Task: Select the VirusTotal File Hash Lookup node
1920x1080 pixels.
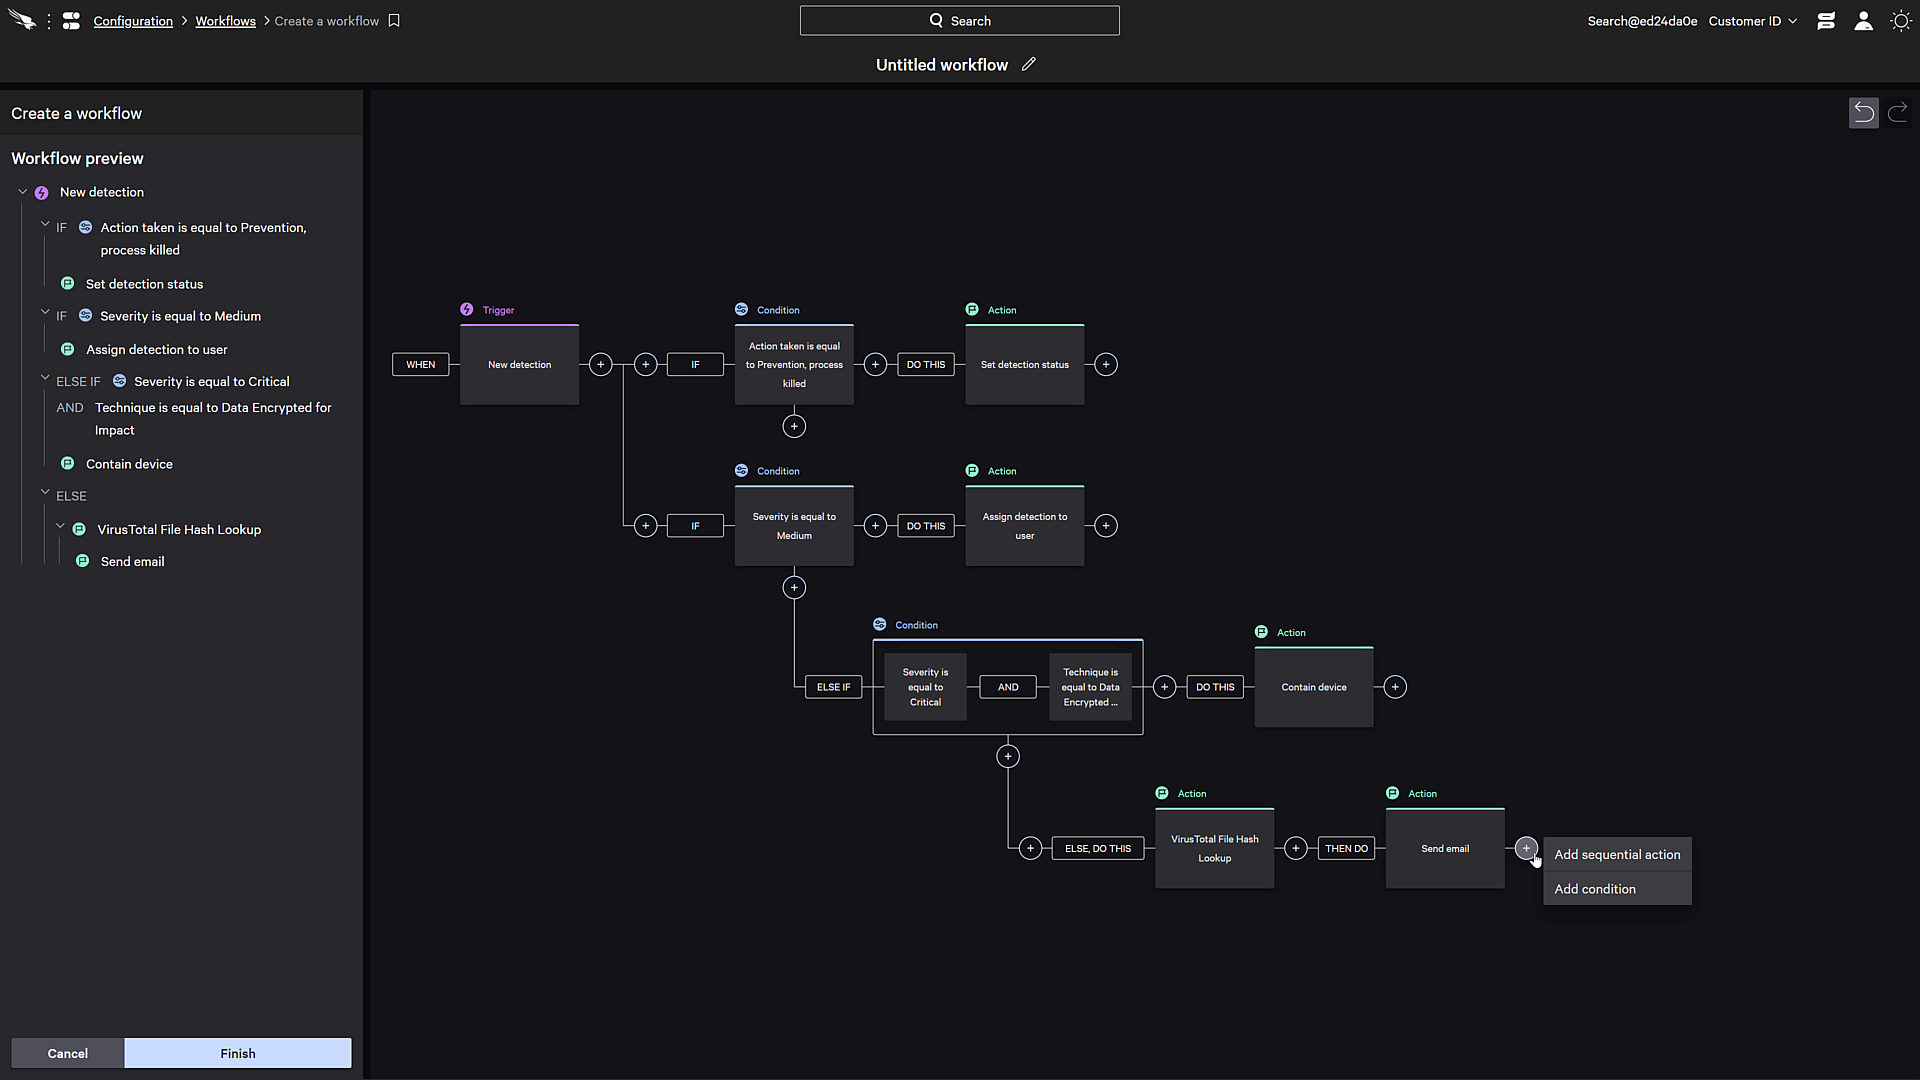Action: point(1214,849)
